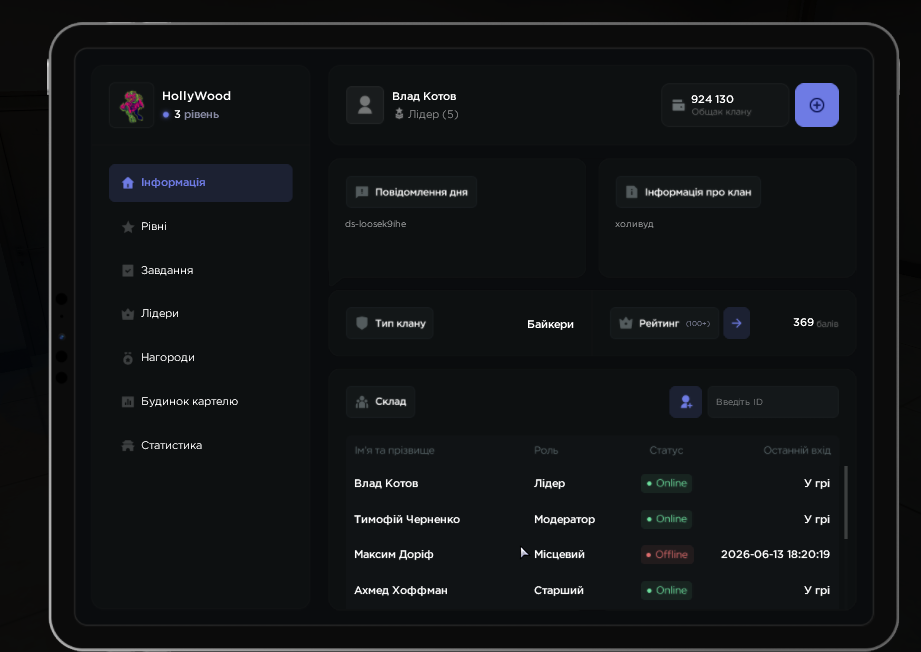The width and height of the screenshot is (921, 652).
Task: Click the Тип клану label
Action: point(389,323)
